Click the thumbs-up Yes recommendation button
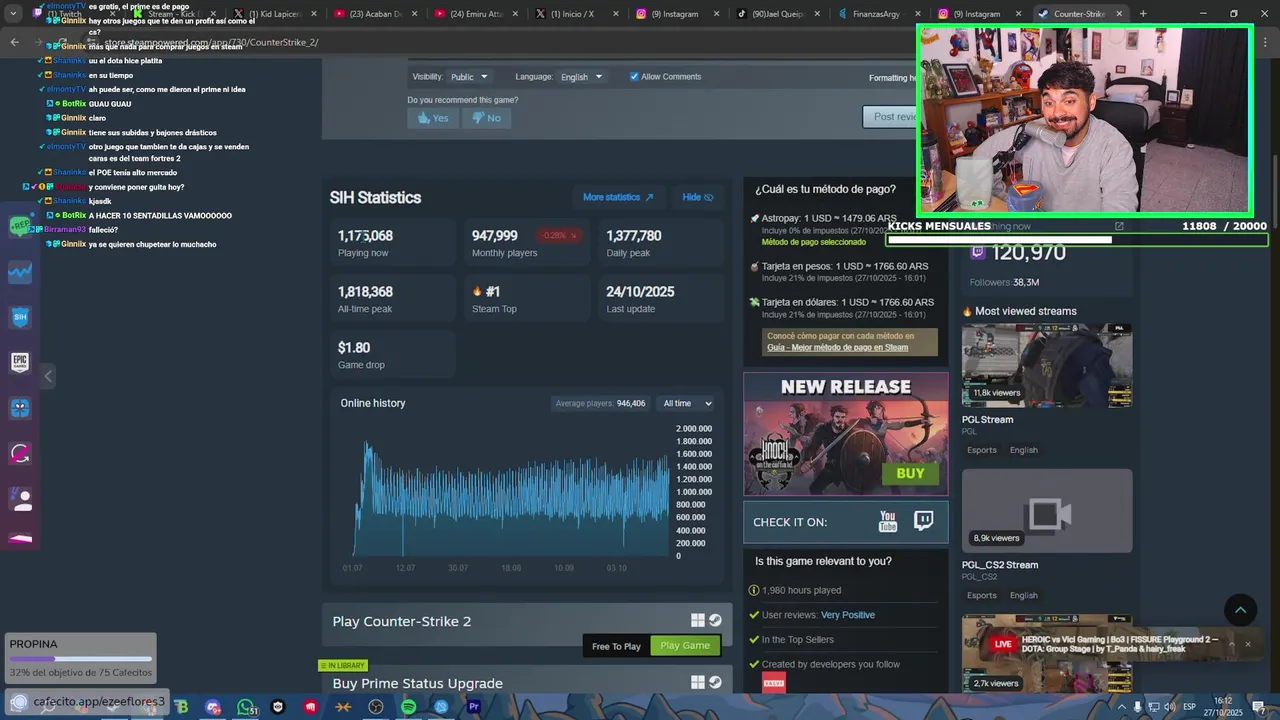Screen dimensions: 1280x720 point(433,118)
